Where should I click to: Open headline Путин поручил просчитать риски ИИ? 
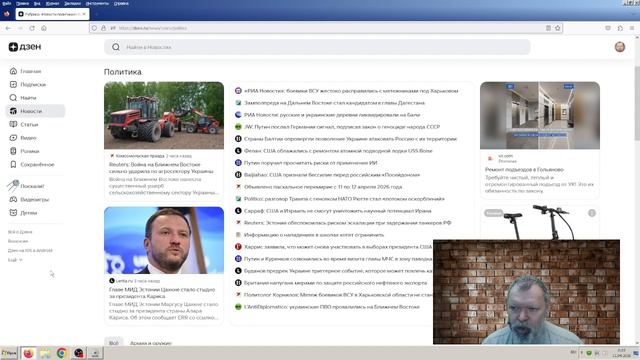311,163
